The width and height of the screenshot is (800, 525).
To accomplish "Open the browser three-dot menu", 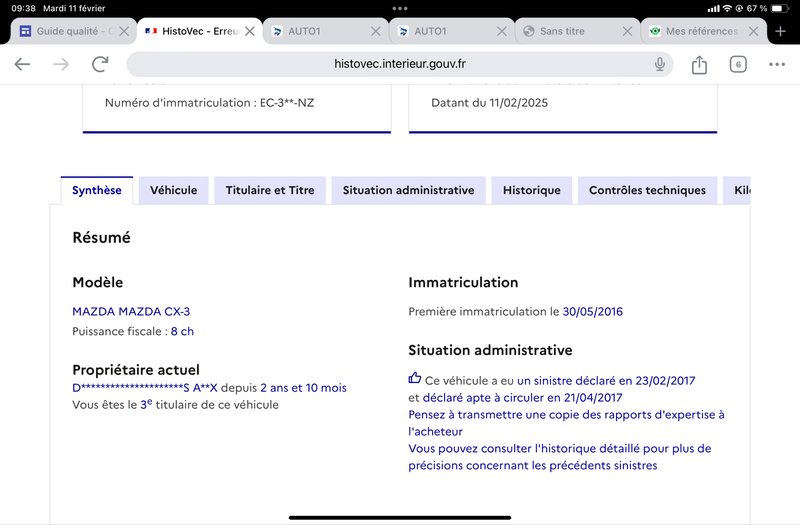I will 777,64.
